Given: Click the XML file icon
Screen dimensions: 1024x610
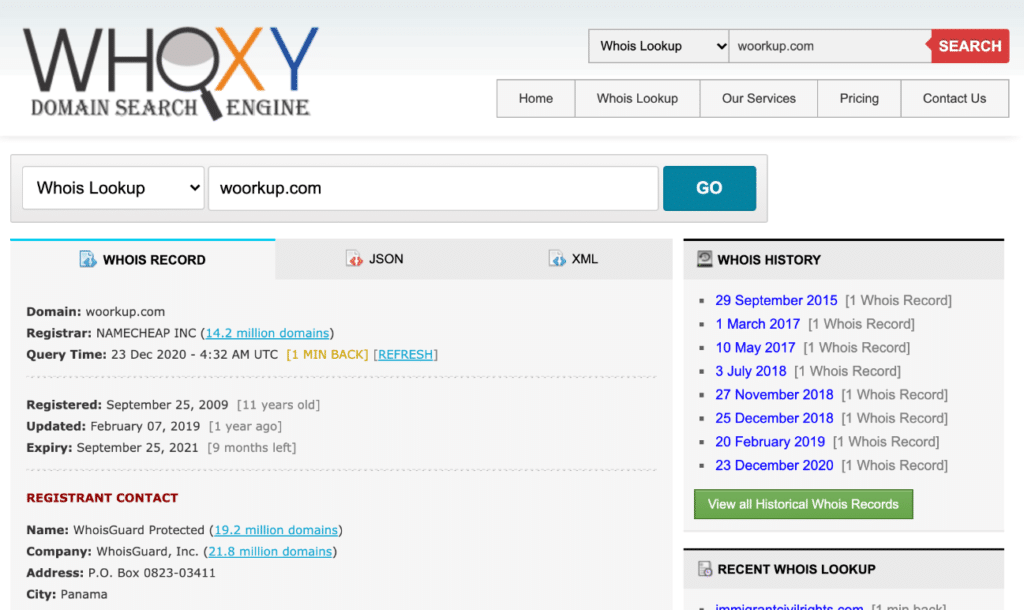Looking at the screenshot, I should click(x=557, y=259).
